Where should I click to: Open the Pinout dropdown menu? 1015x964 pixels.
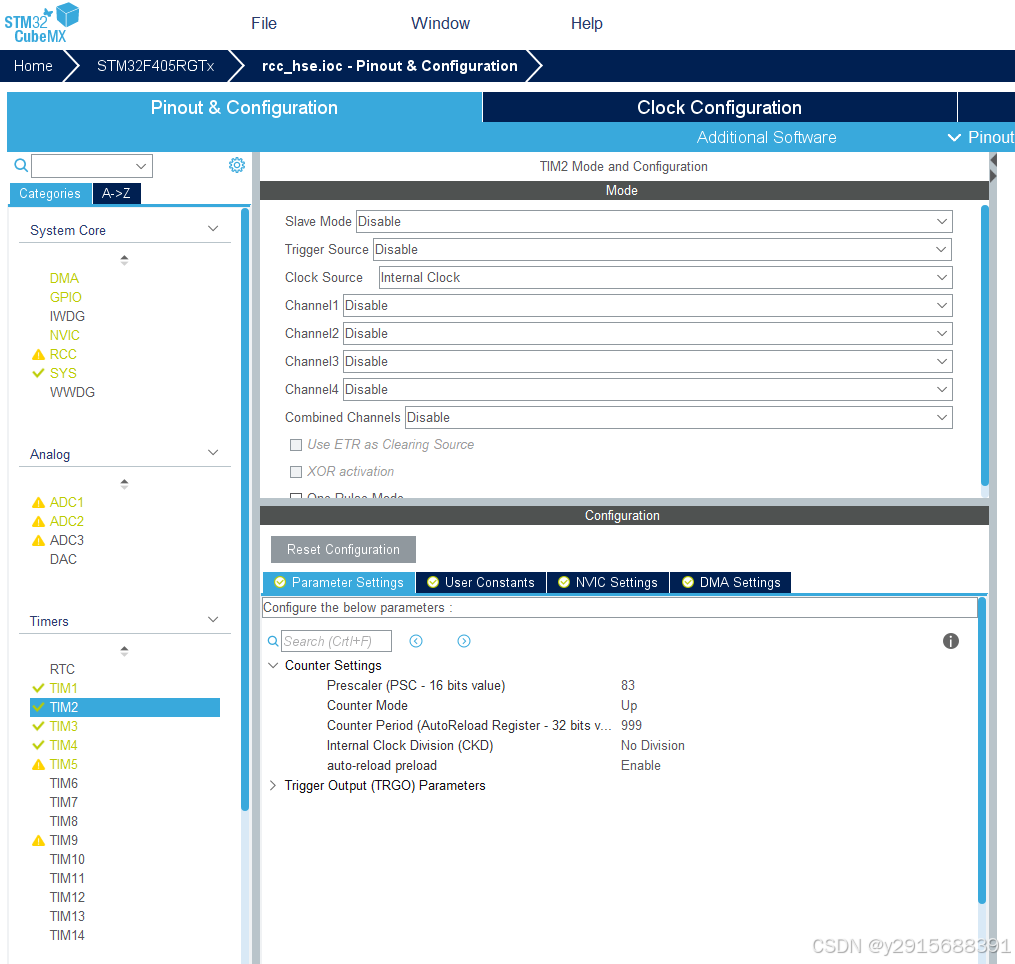980,137
